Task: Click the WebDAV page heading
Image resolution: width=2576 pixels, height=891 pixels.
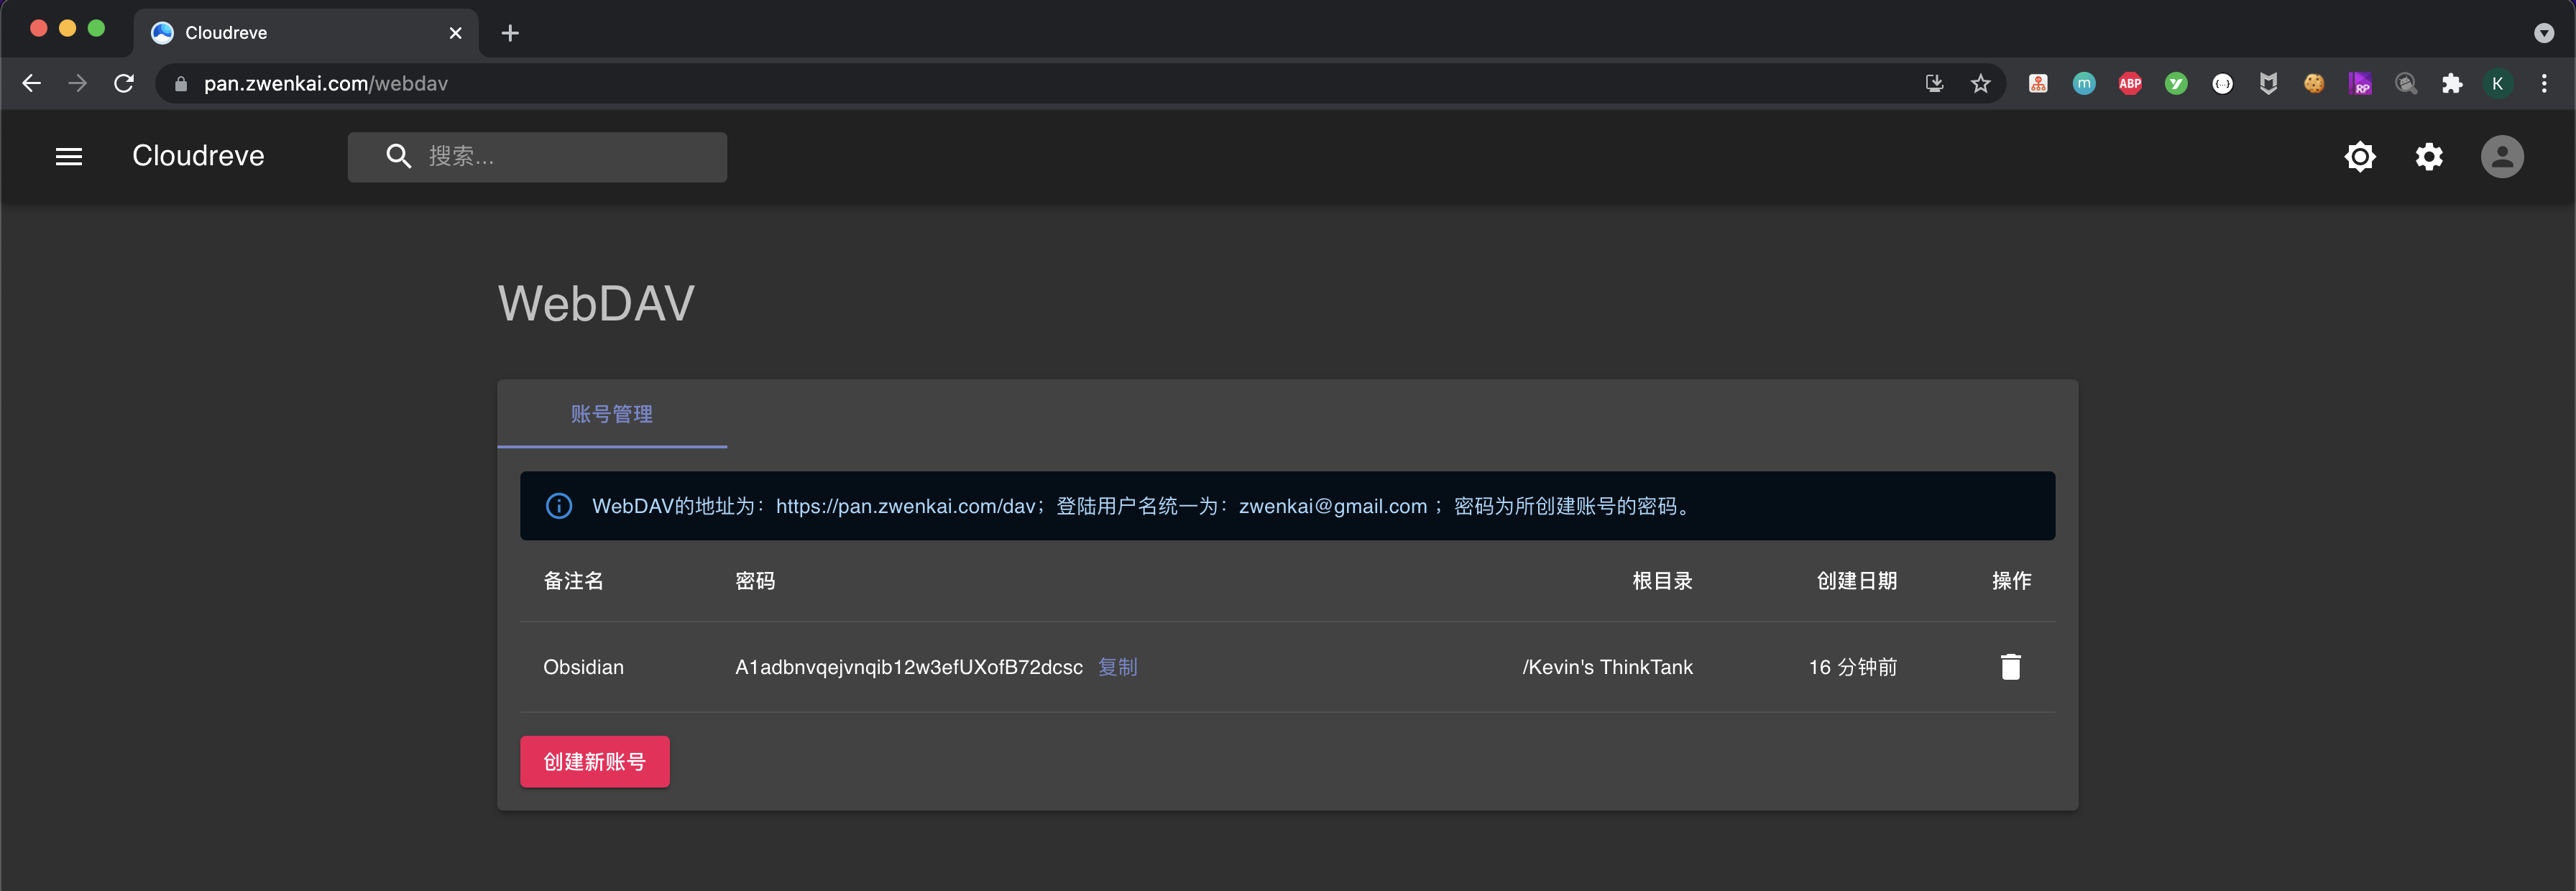Action: pos(596,303)
